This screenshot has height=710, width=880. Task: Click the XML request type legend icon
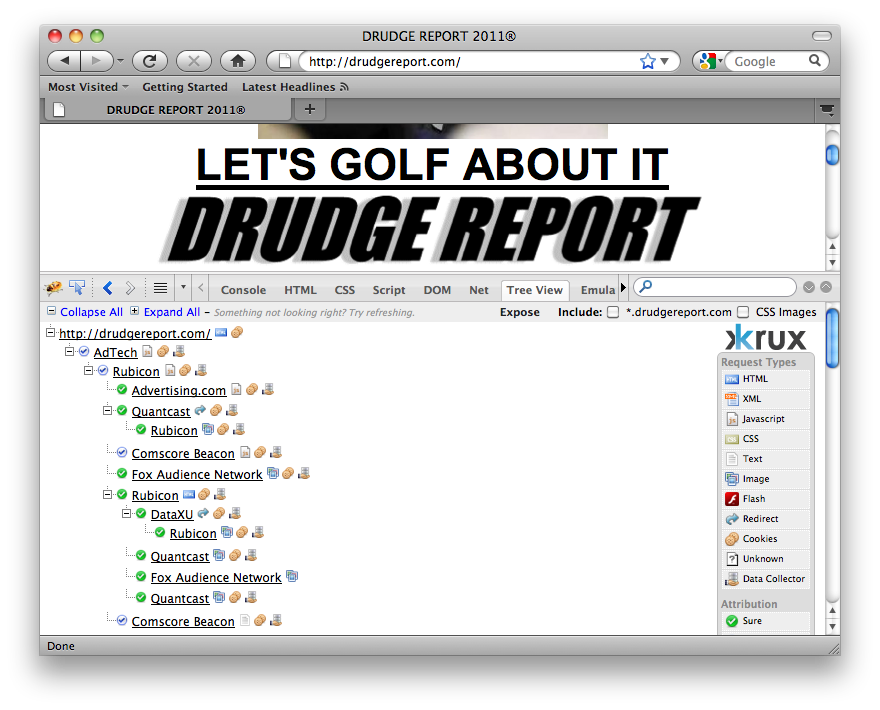[732, 399]
